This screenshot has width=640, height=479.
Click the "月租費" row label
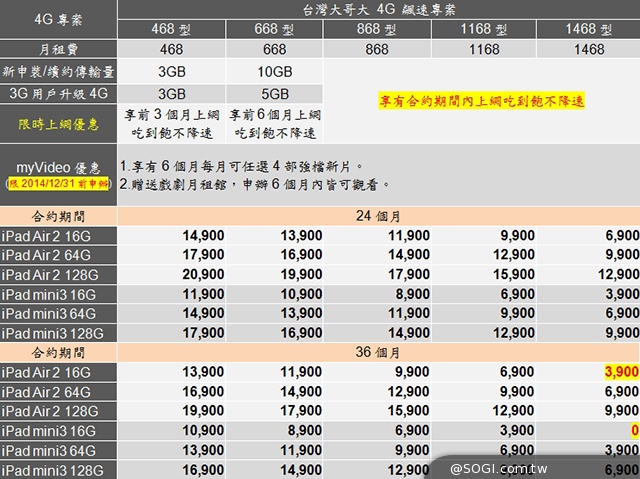(x=58, y=49)
